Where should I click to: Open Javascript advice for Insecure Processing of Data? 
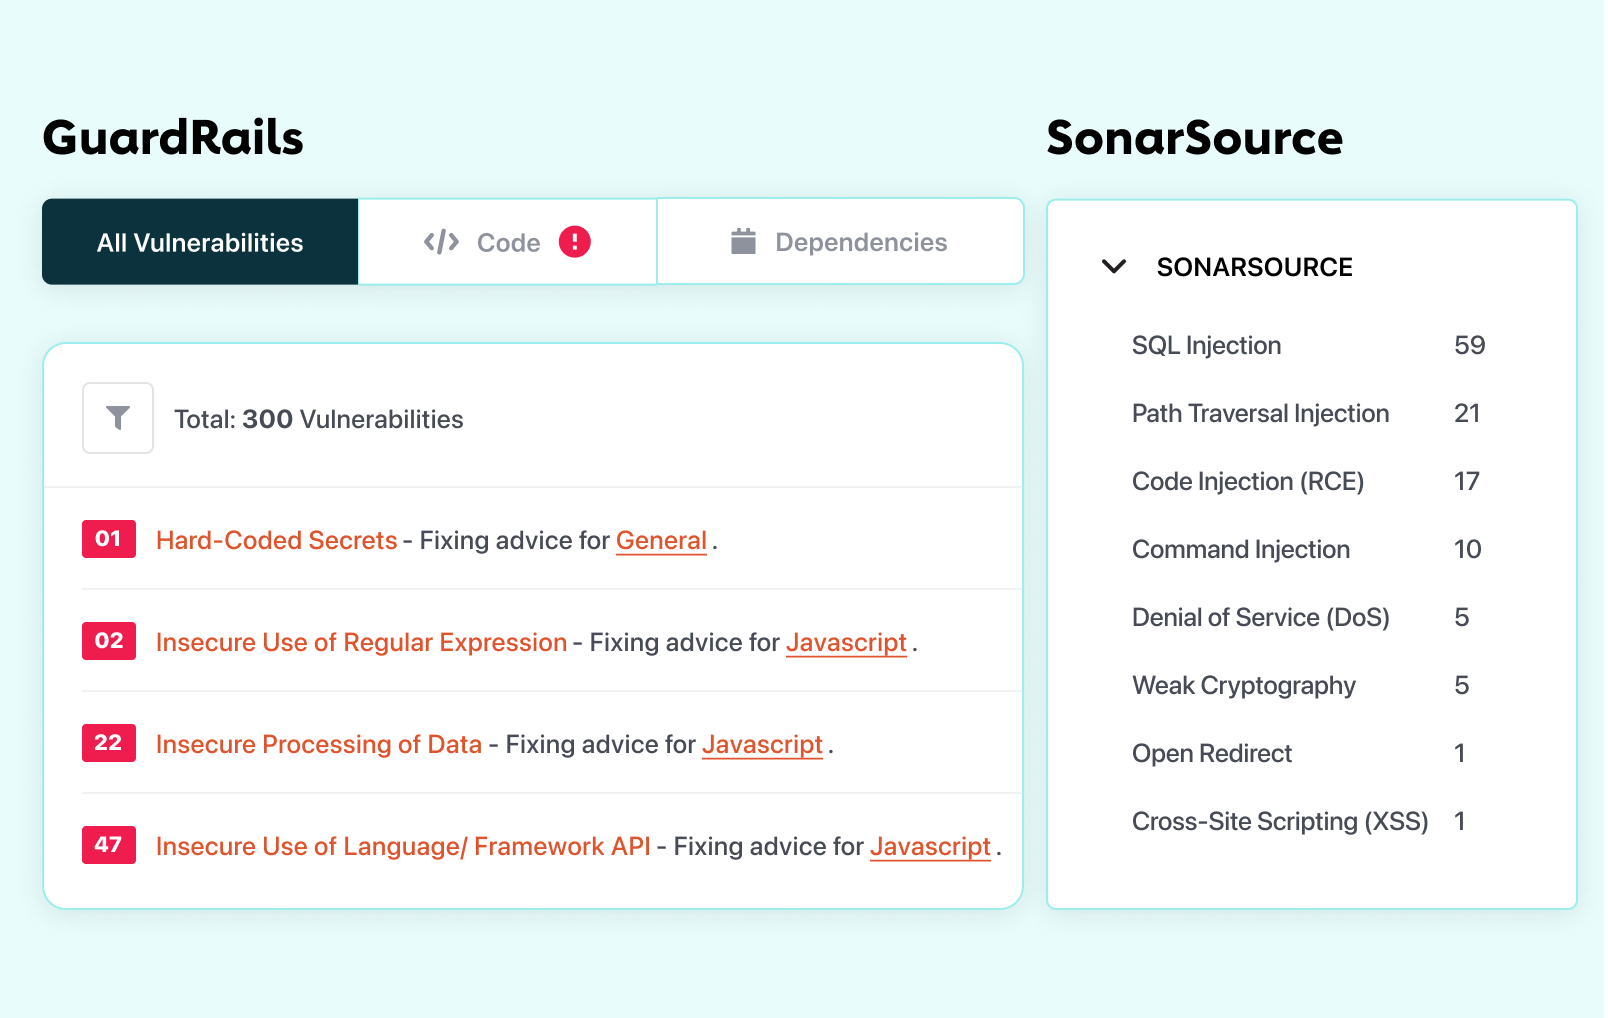(762, 744)
